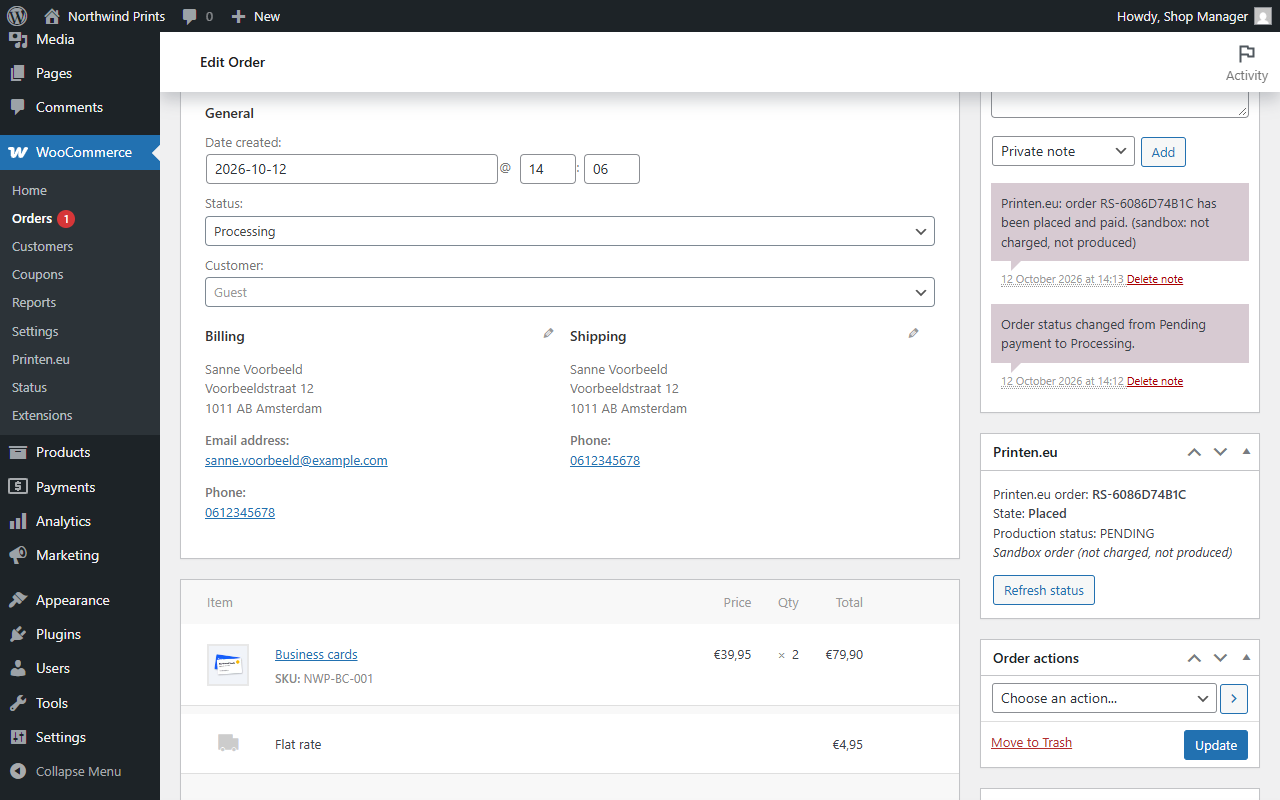1280x800 pixels.
Task: Open the Pages menu
Action: (80, 73)
